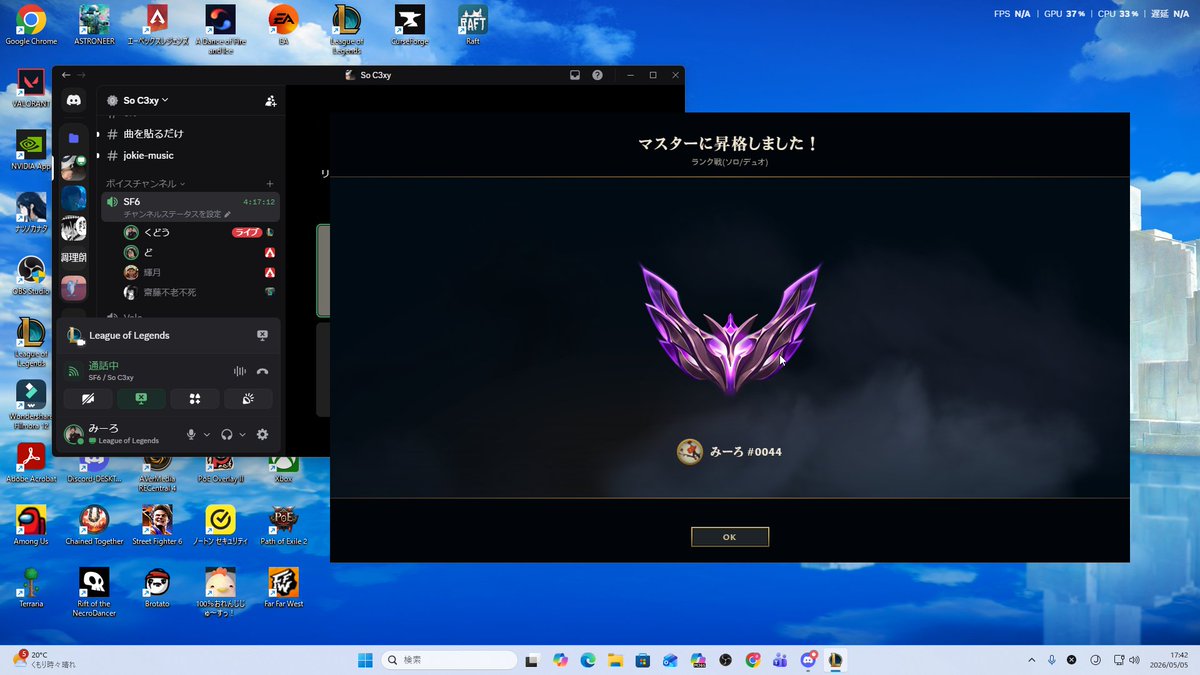Toggle the camera on in Discord
1200x675 pixels.
click(x=87, y=398)
